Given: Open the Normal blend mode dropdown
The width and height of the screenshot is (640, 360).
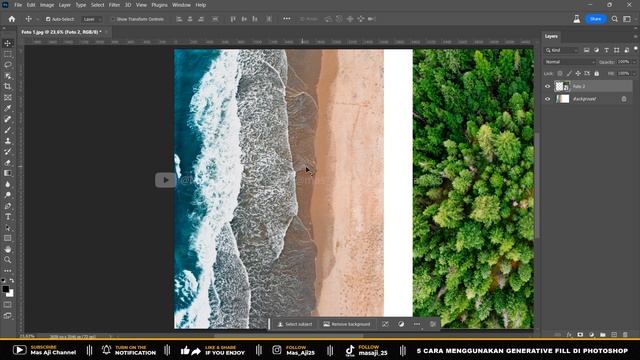Looking at the screenshot, I should (570, 62).
